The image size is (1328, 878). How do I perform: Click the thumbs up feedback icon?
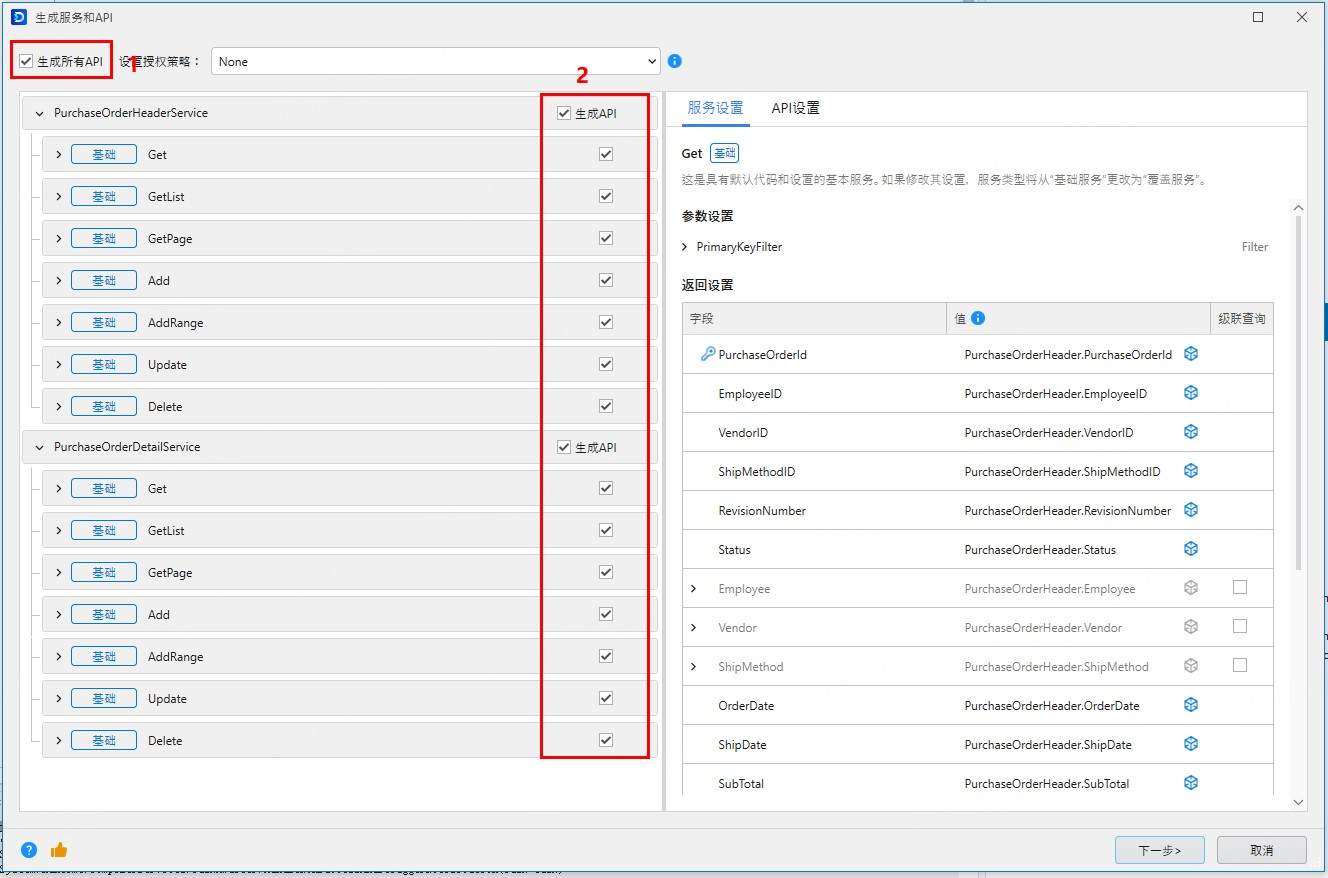click(59, 850)
